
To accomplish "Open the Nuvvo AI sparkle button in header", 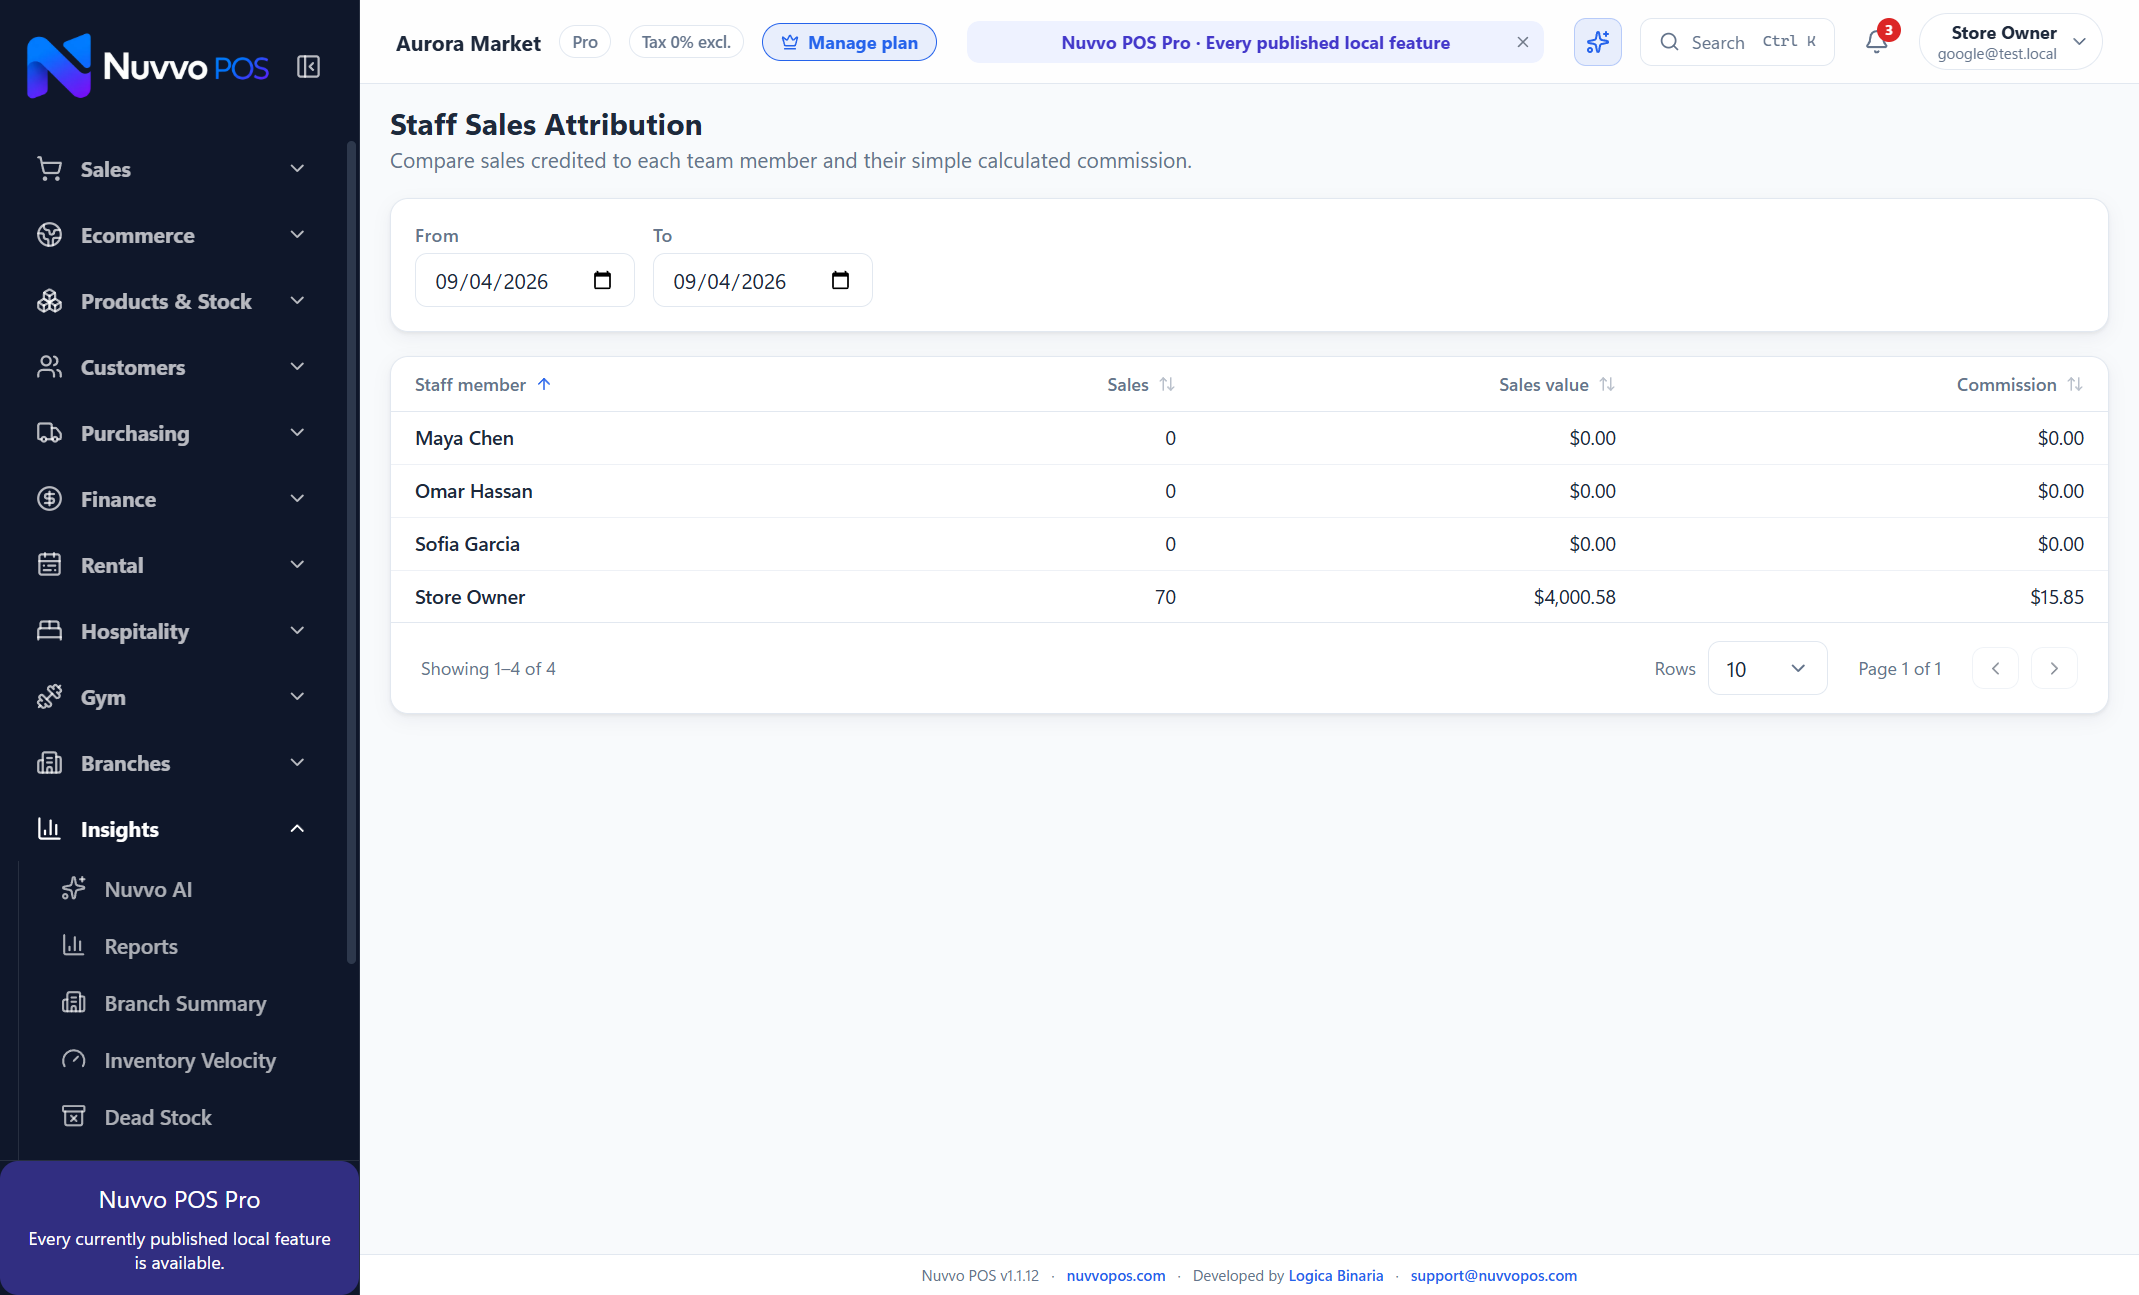I will (x=1597, y=42).
